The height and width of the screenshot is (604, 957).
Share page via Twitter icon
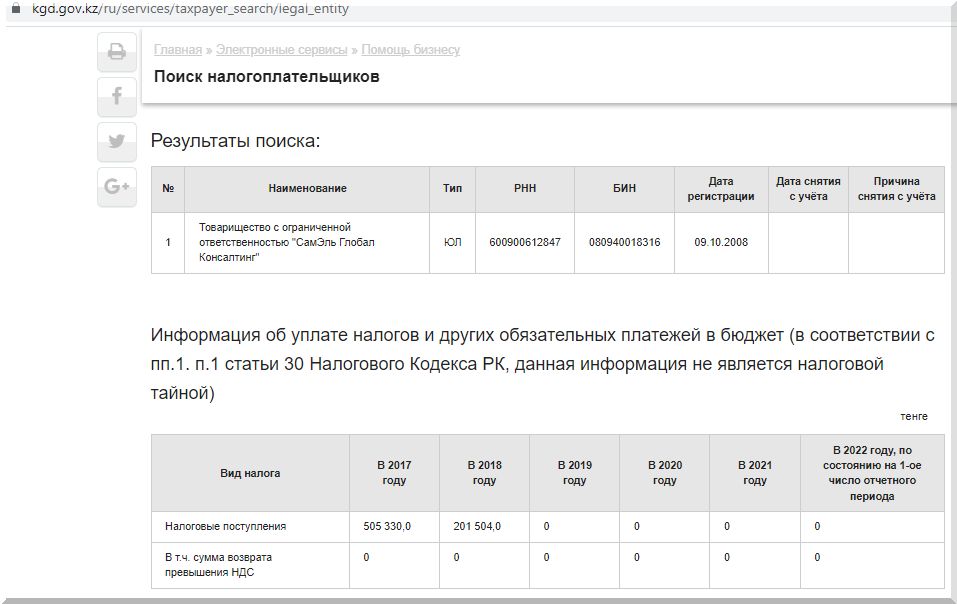117,142
